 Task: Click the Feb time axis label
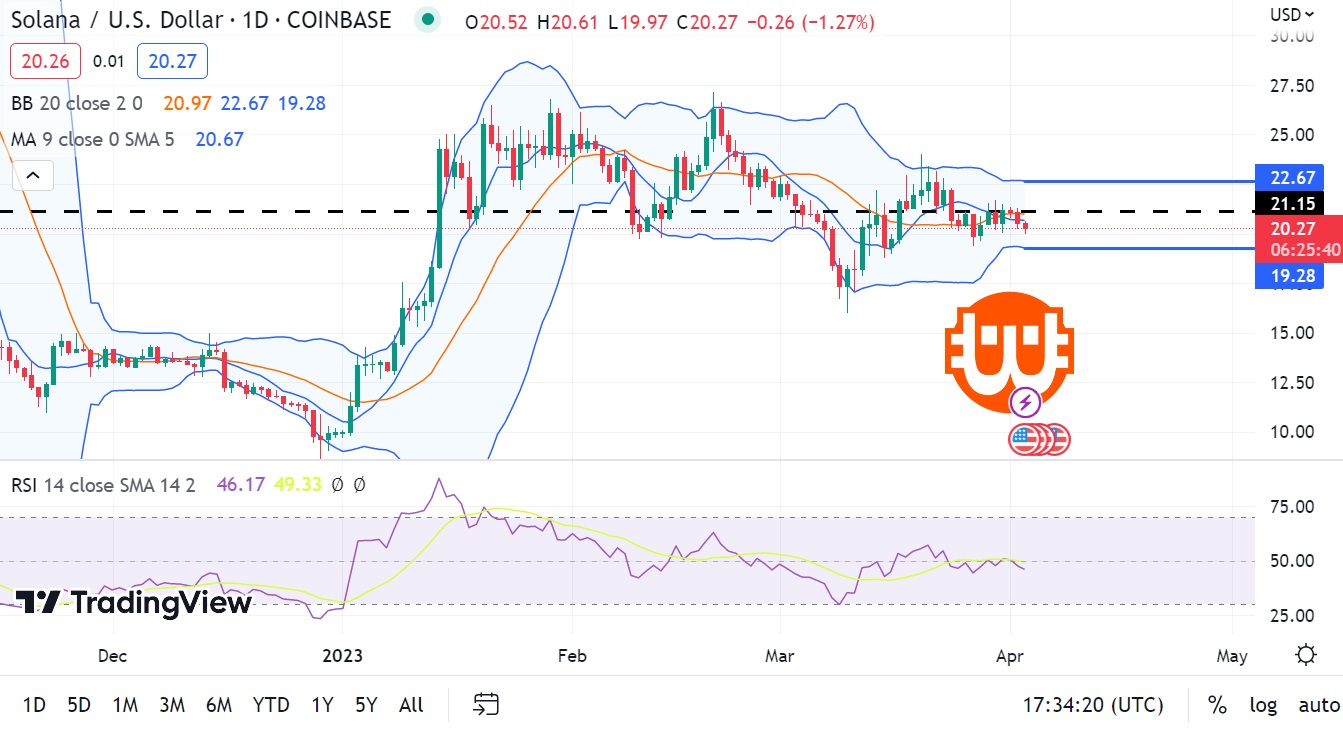572,656
